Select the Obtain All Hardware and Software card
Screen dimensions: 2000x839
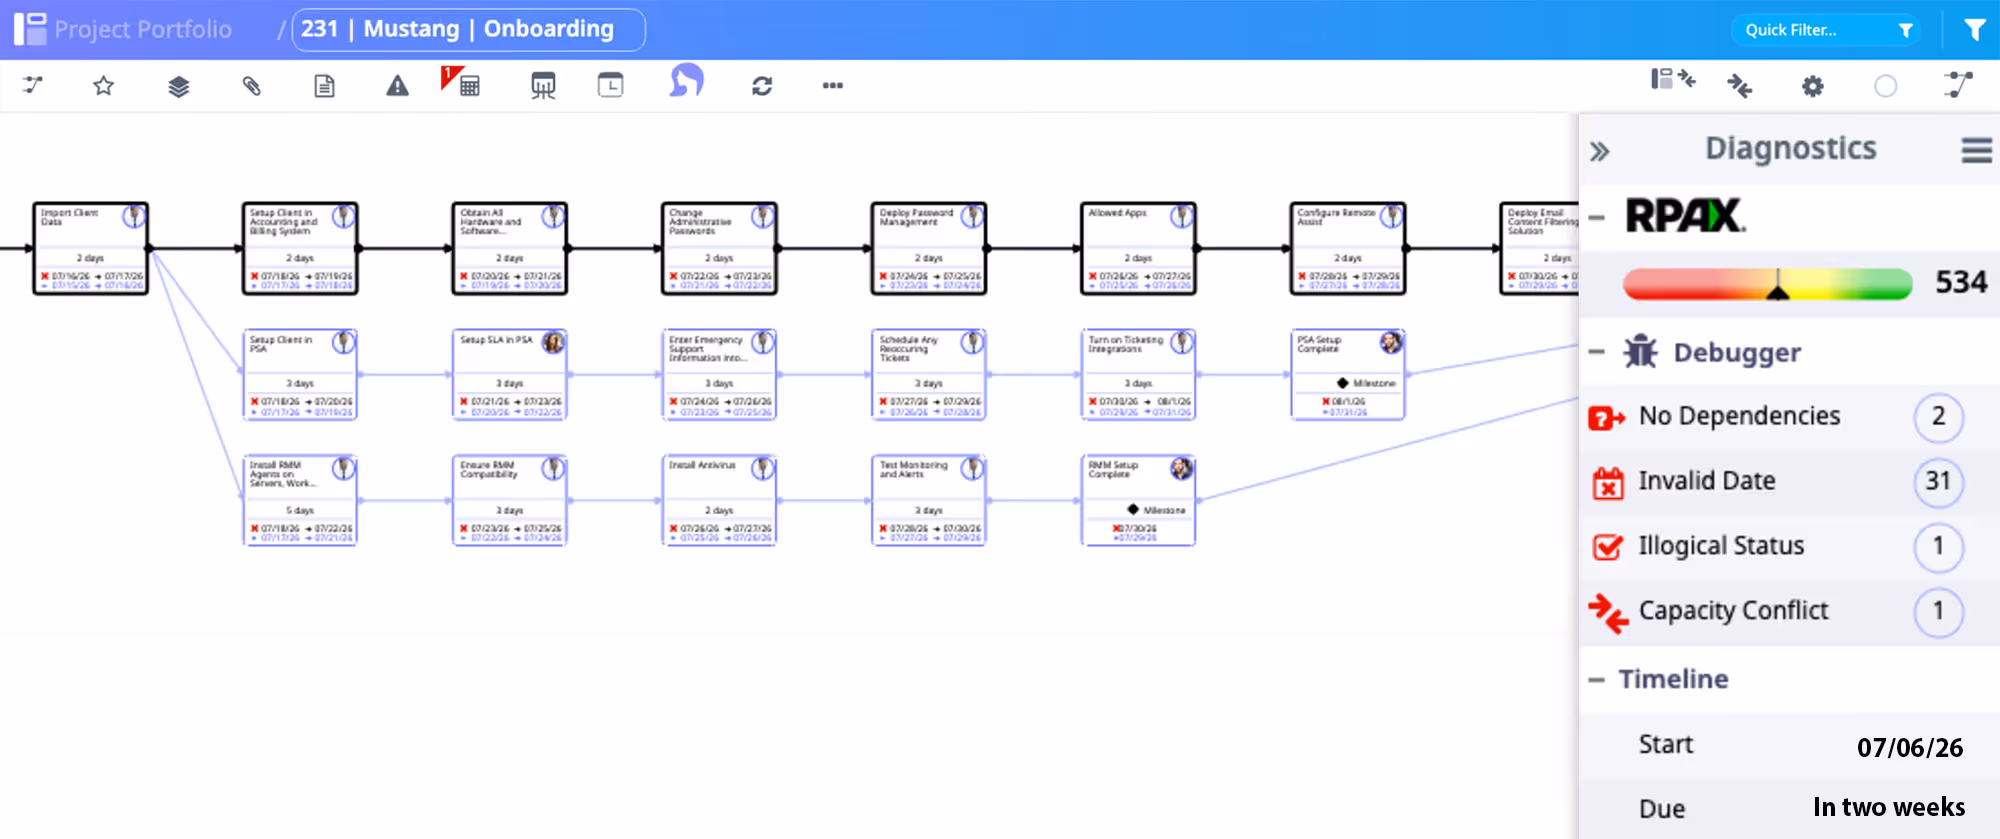tap(510, 248)
